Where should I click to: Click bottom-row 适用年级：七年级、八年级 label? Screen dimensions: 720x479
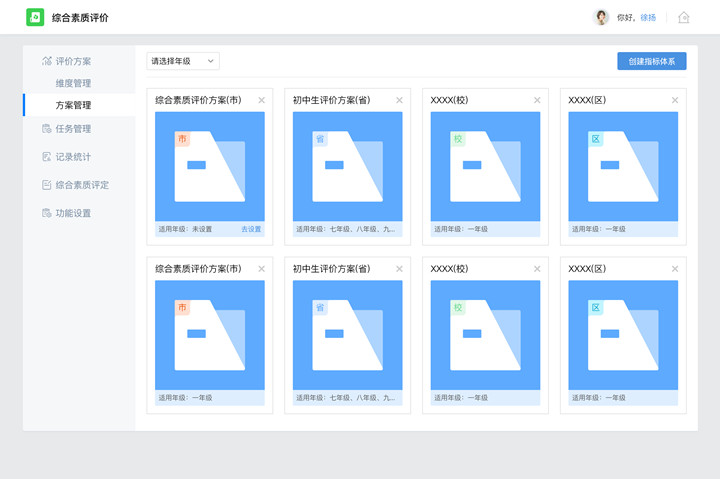pos(345,397)
